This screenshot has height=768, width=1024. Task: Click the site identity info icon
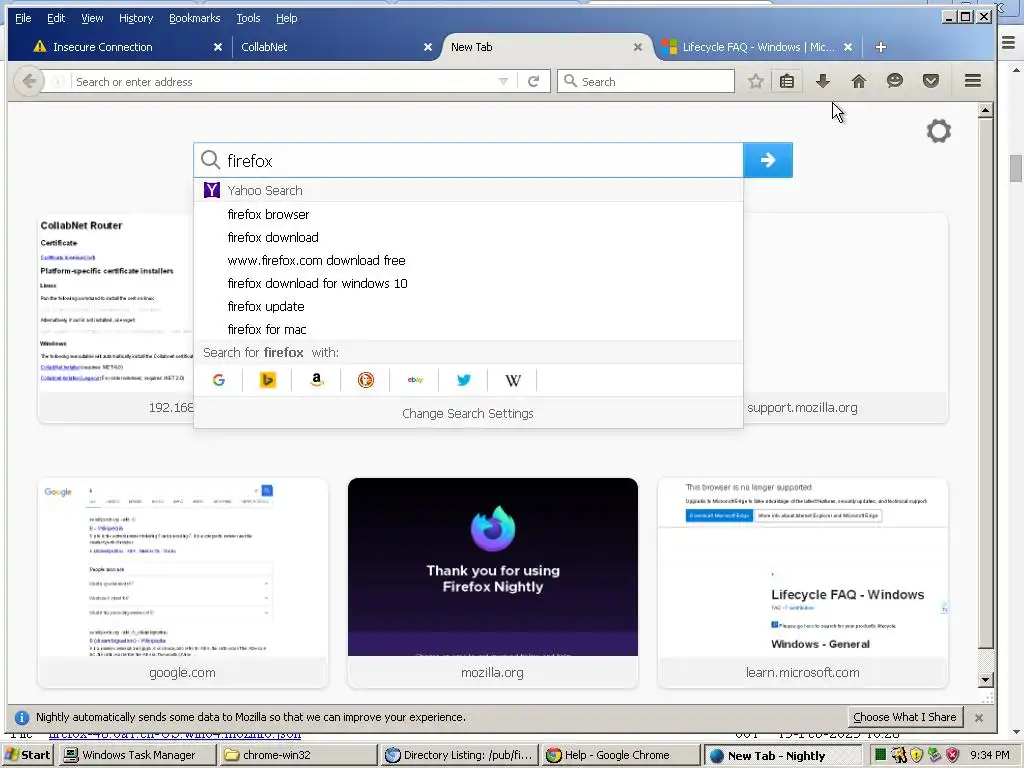tap(58, 82)
